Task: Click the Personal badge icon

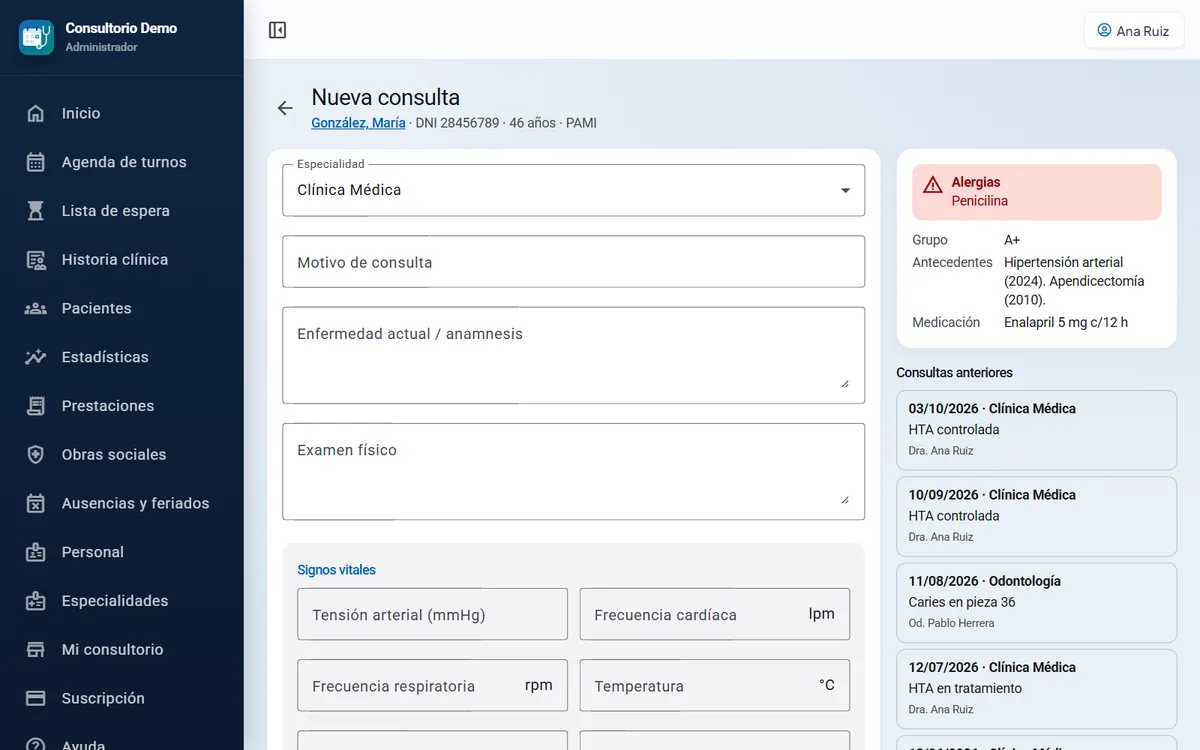Action: 36,552
